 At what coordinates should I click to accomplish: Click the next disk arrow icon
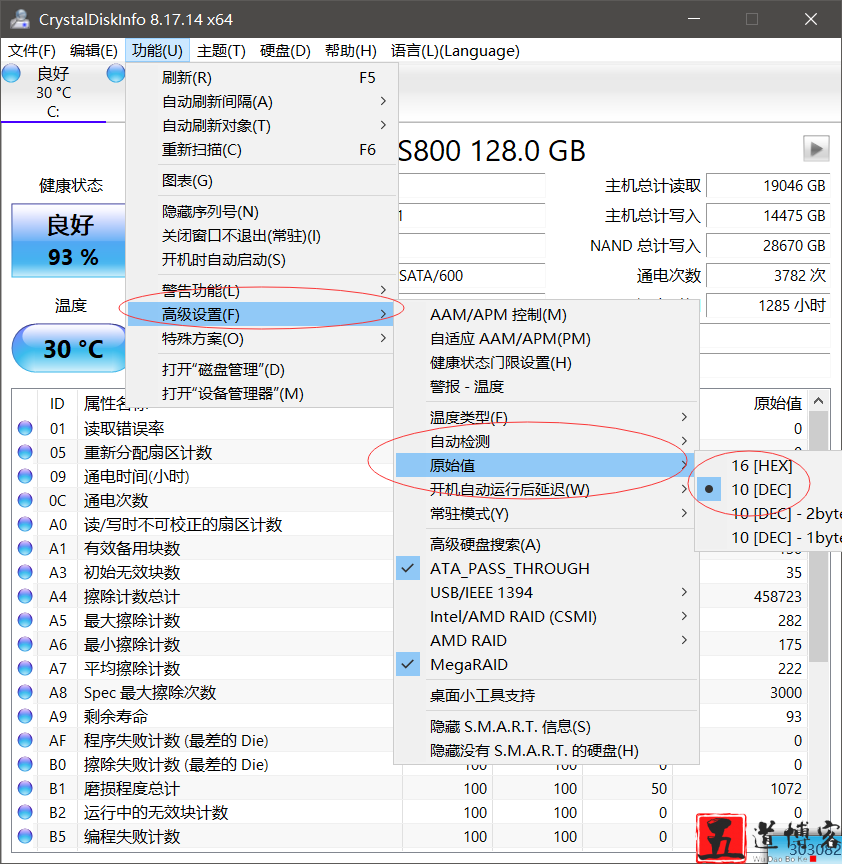click(x=816, y=148)
